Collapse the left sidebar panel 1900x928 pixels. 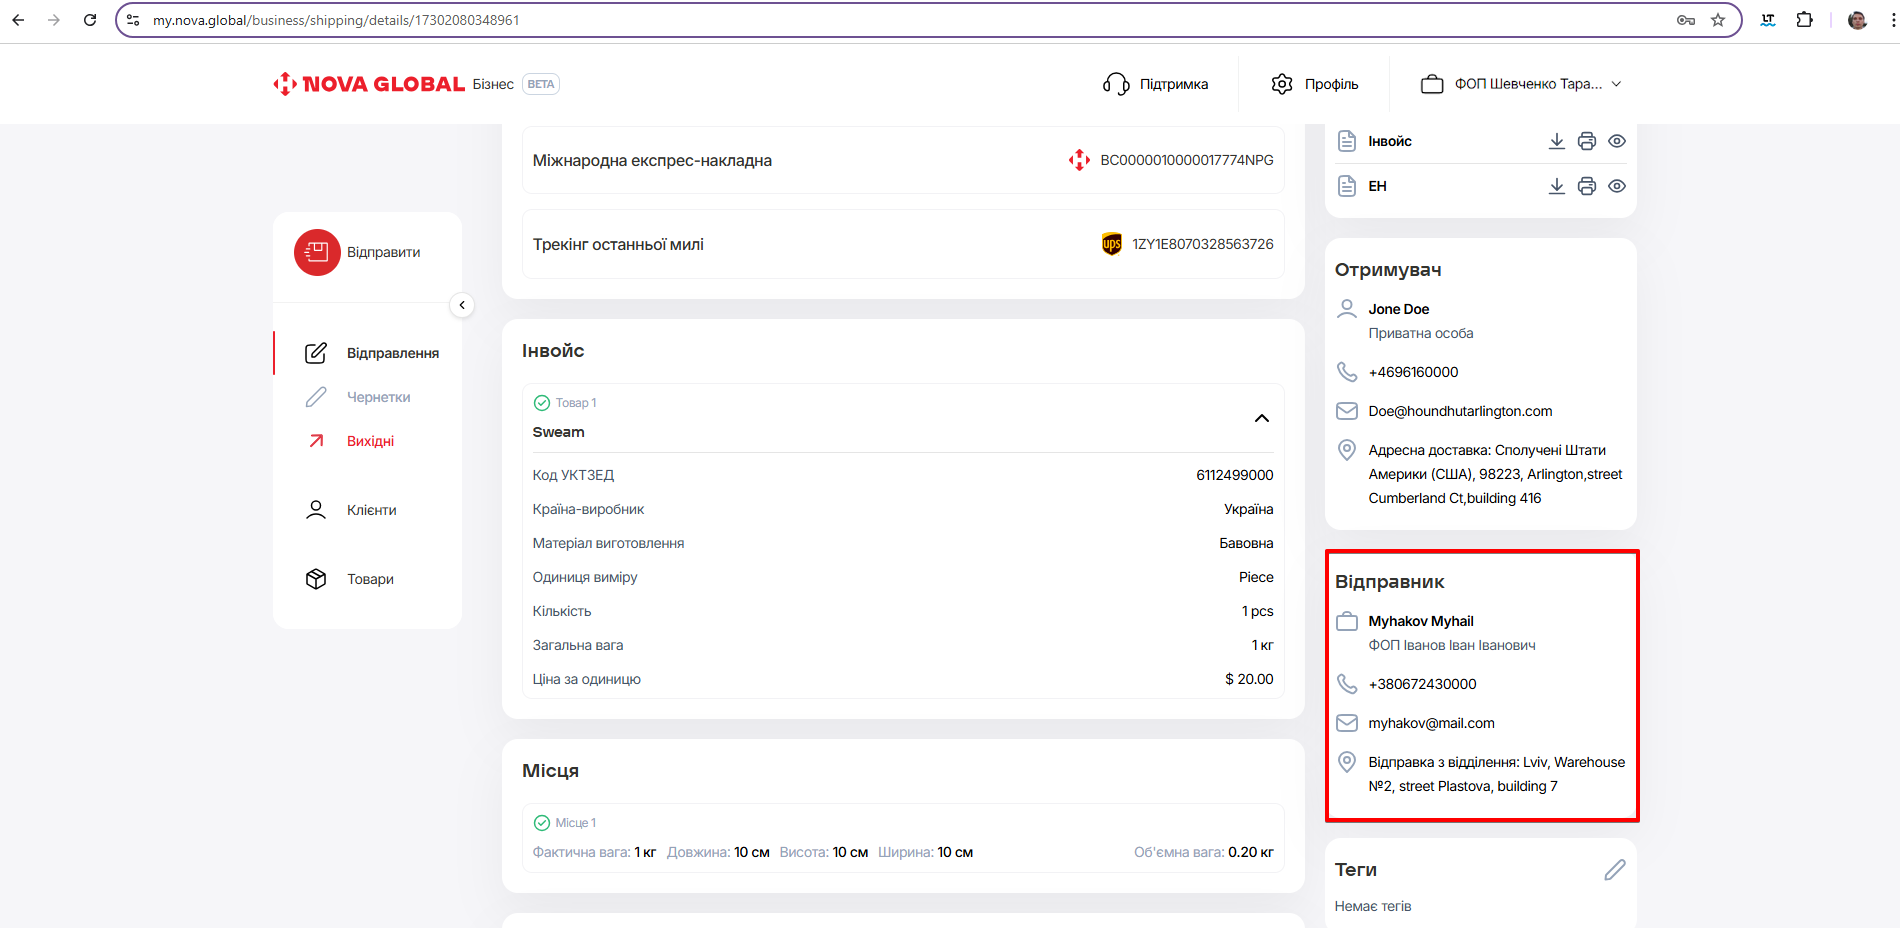pos(462,305)
